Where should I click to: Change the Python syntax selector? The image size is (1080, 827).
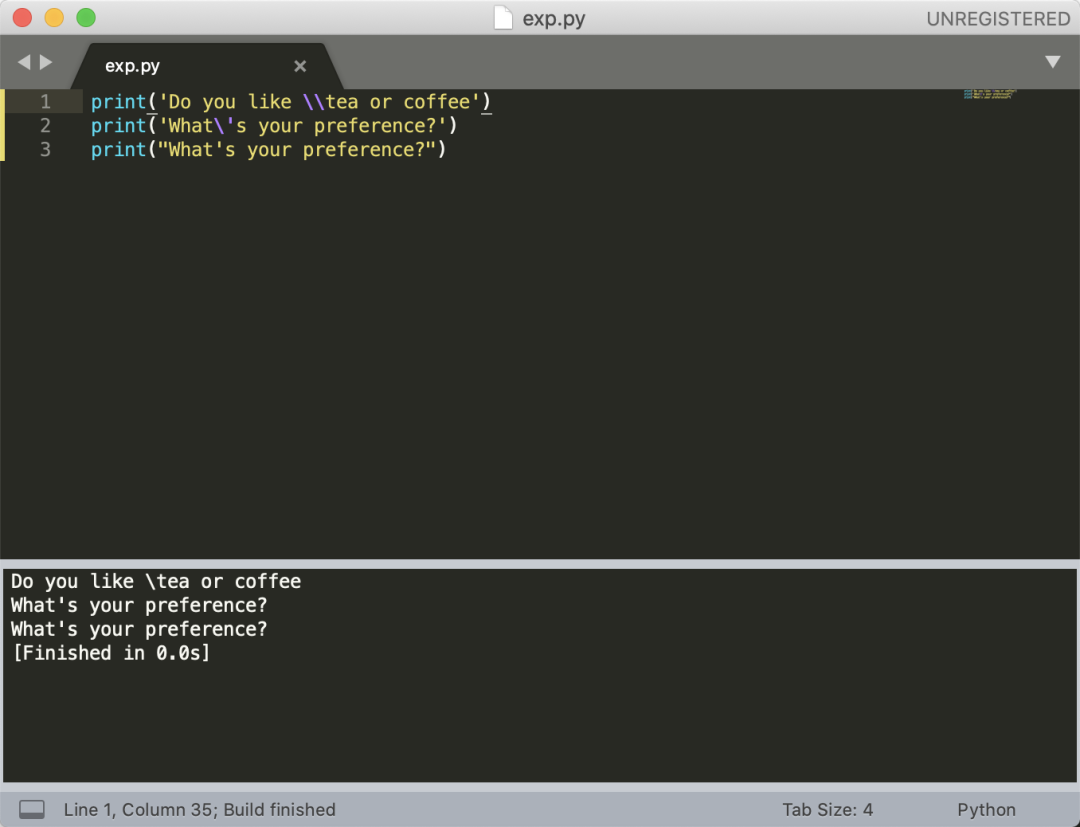tap(985, 809)
